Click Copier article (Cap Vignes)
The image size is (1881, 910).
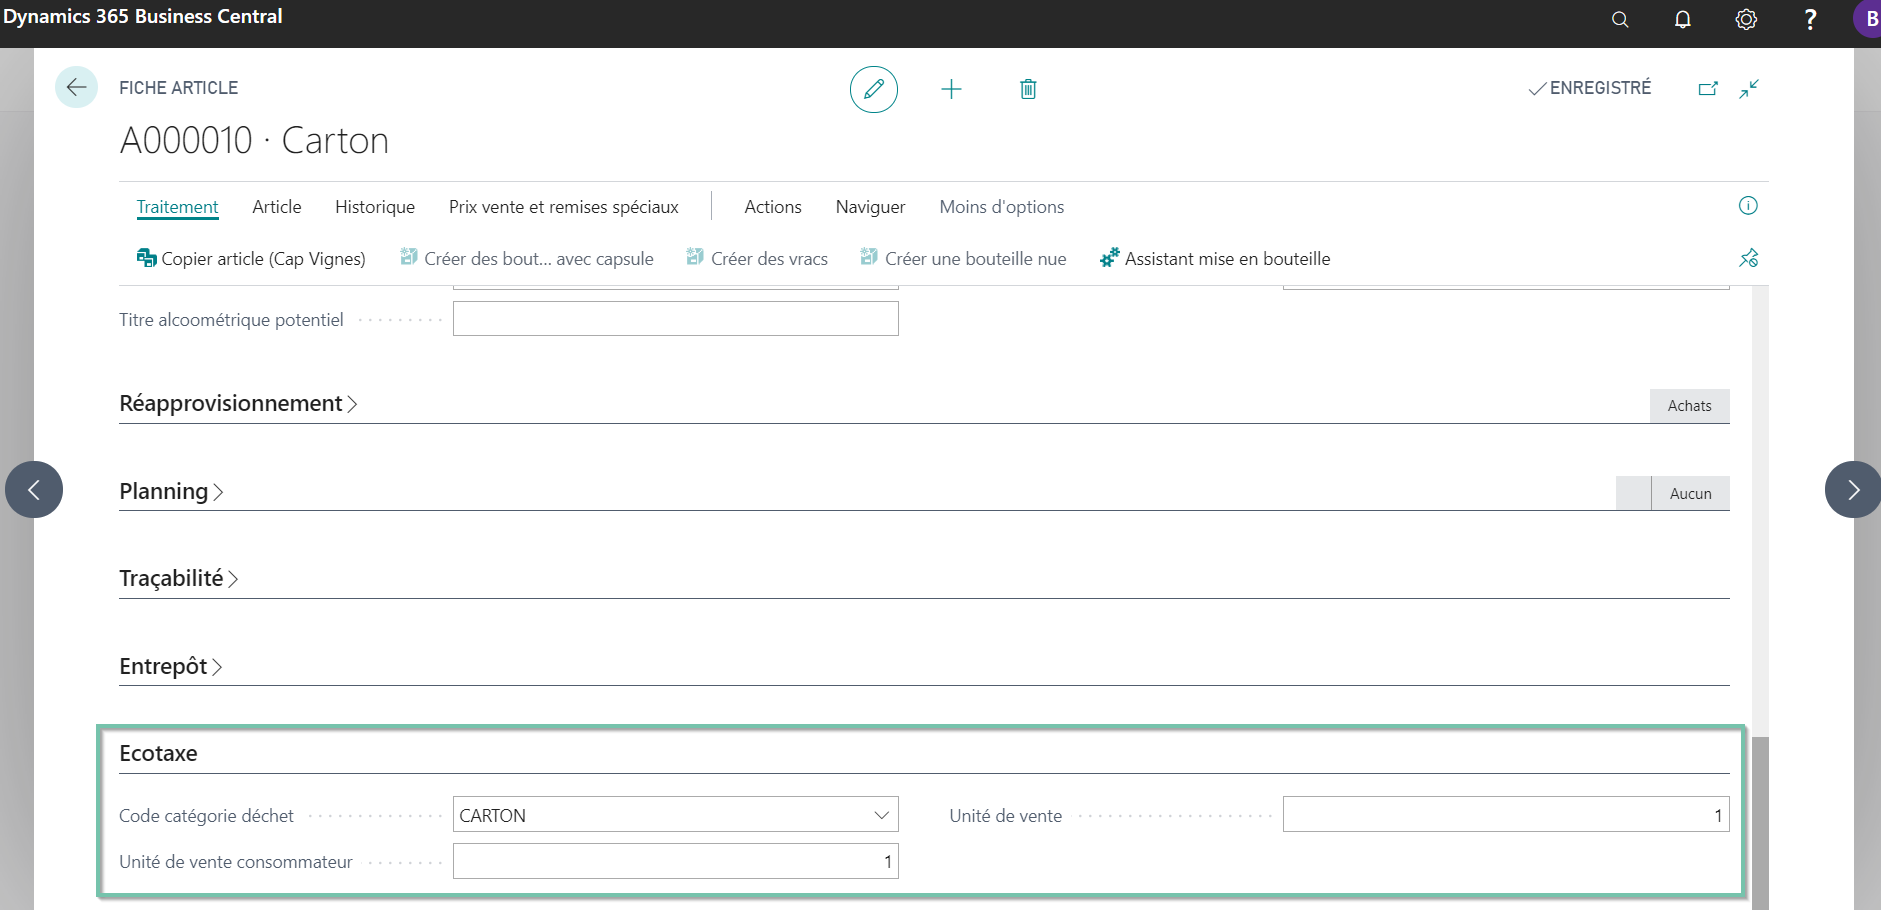click(251, 259)
